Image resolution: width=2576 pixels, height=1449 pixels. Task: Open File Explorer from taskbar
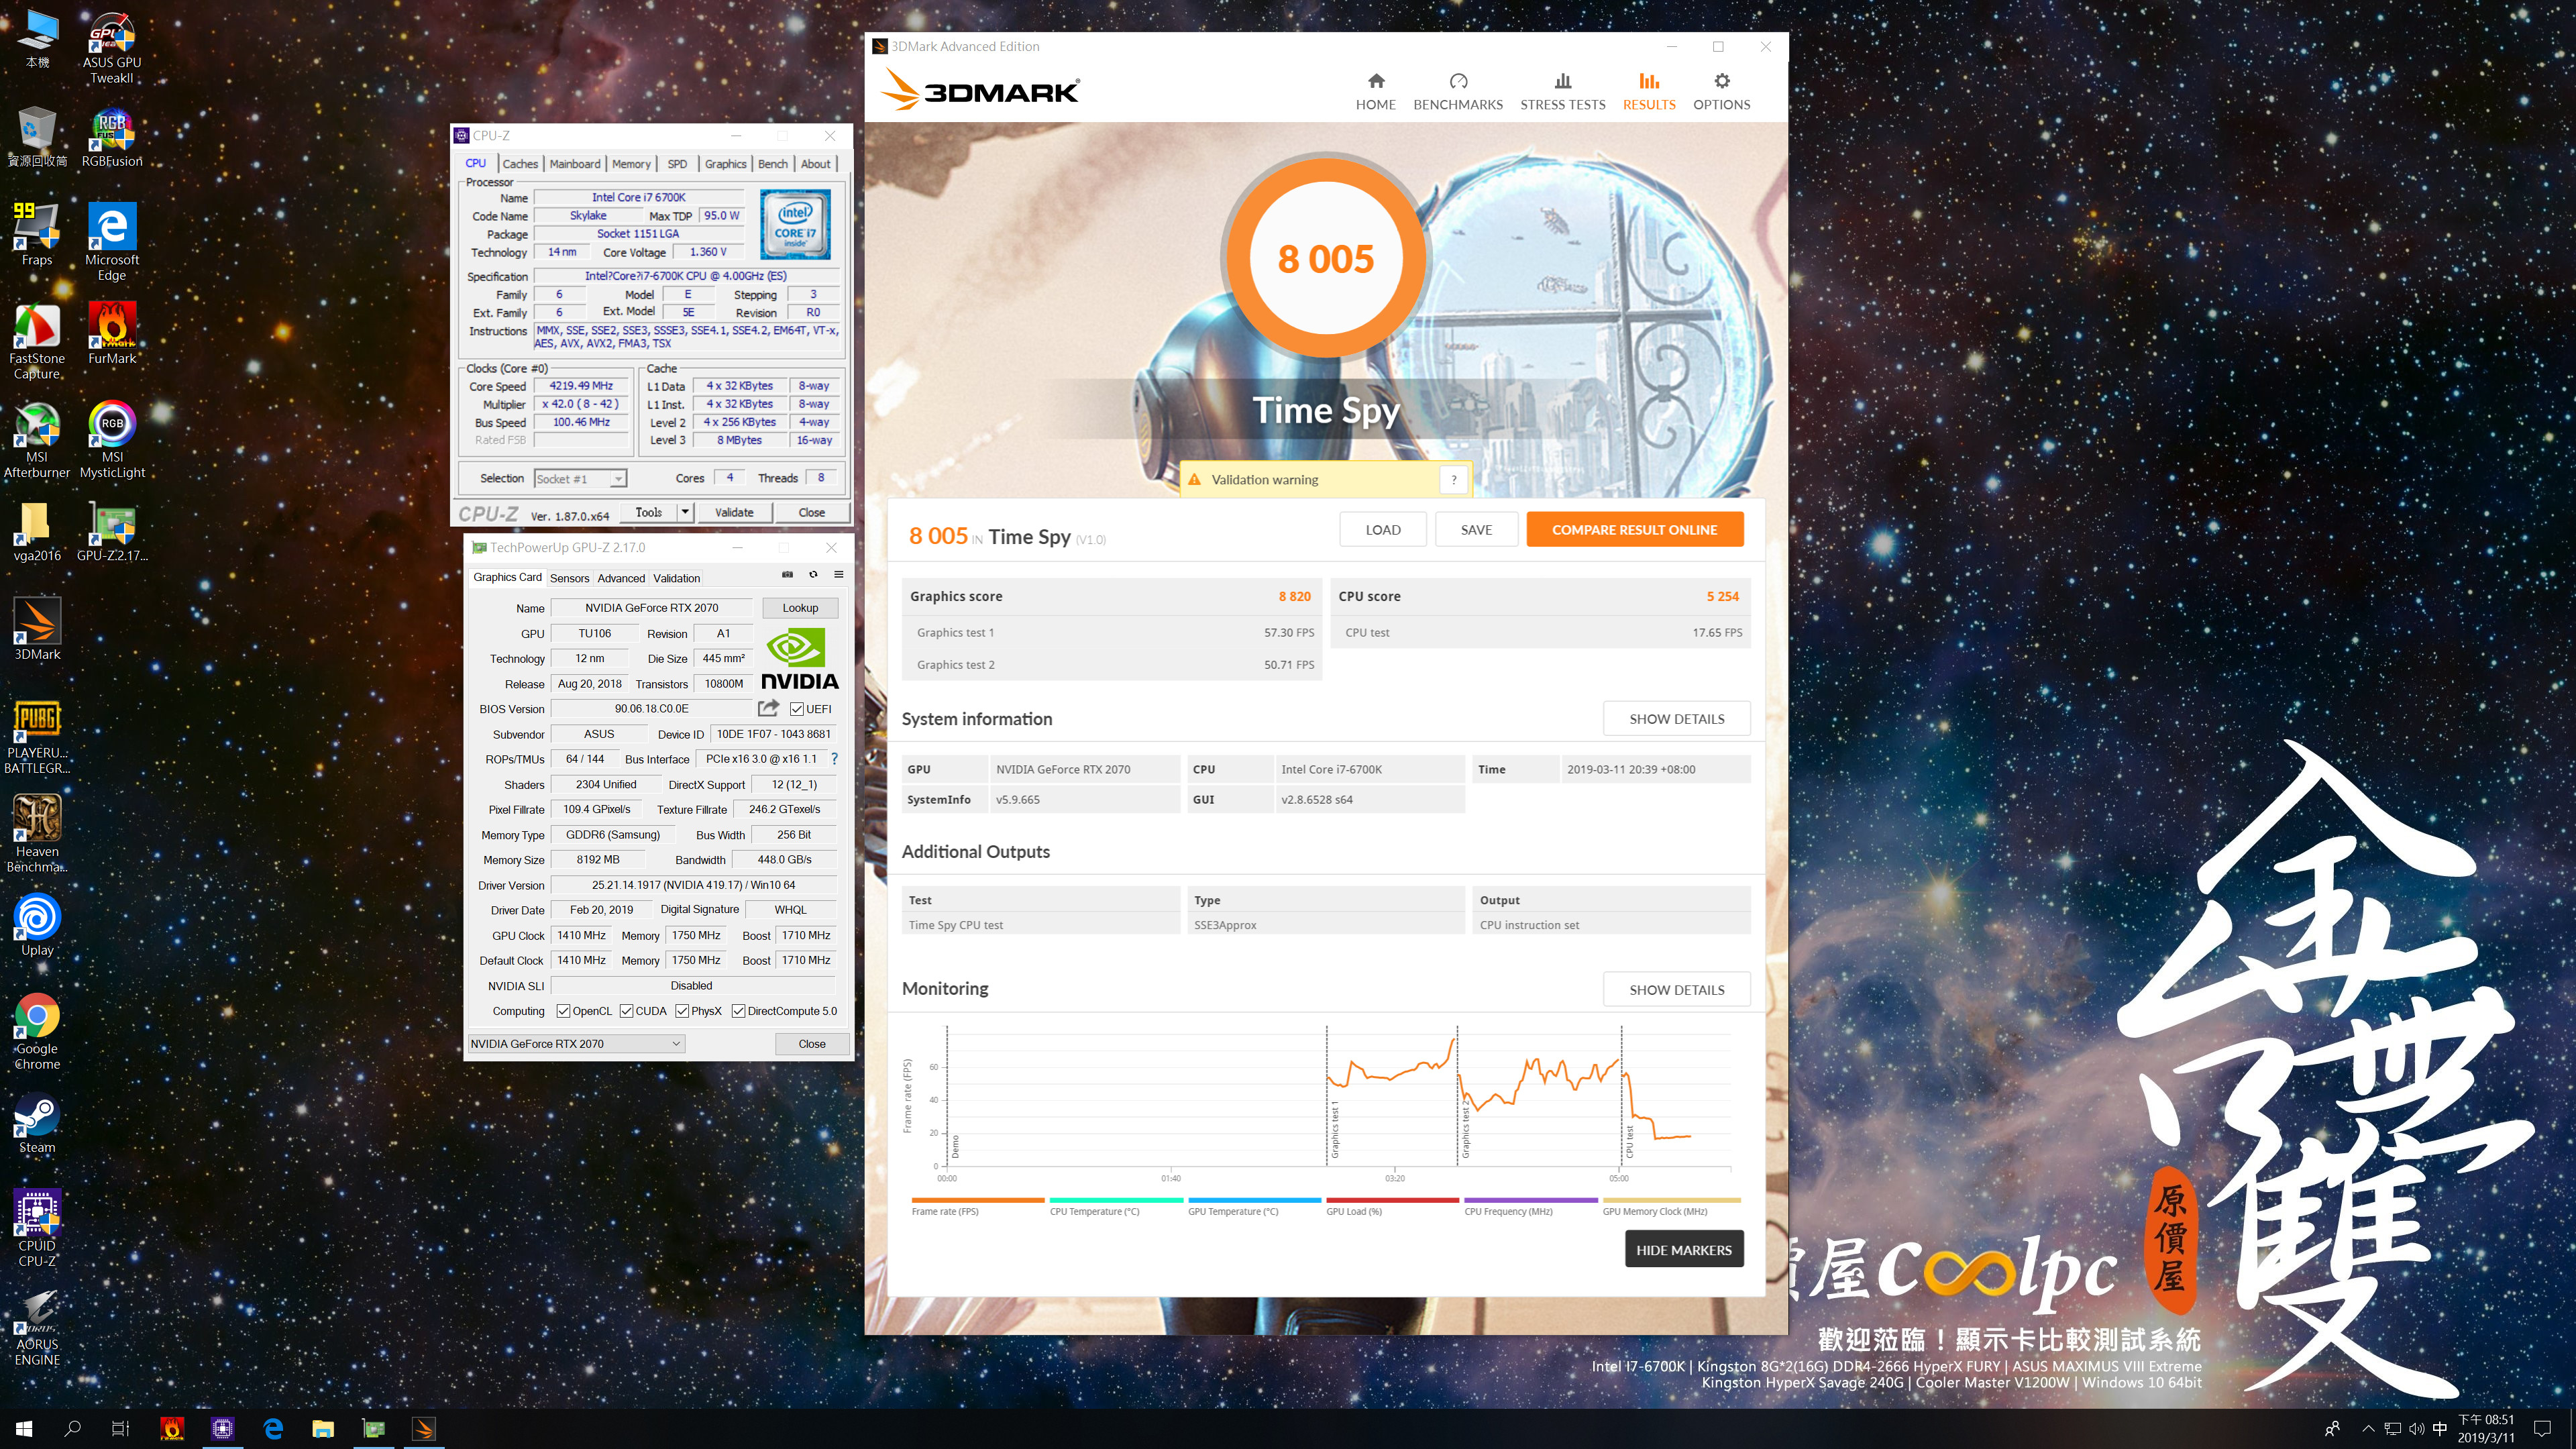click(323, 1429)
